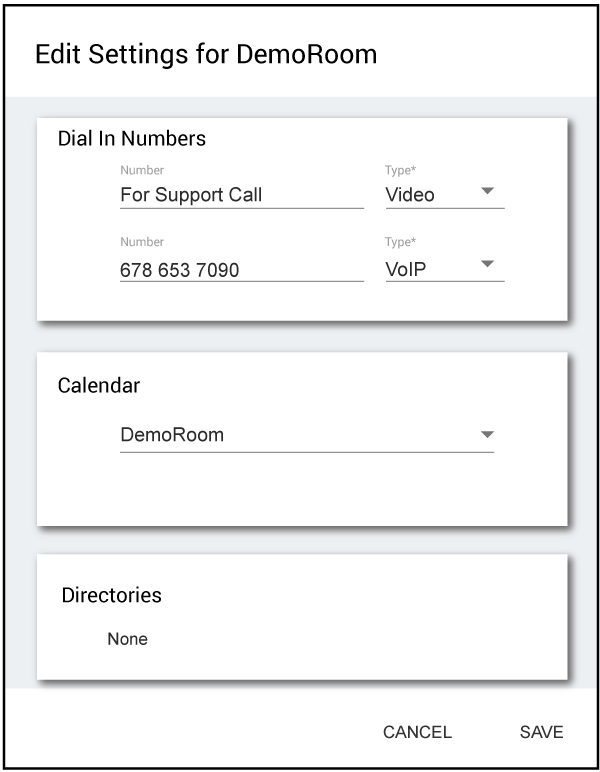The height and width of the screenshot is (772, 600).
Task: Click the Type* label above Video
Action: tap(400, 171)
